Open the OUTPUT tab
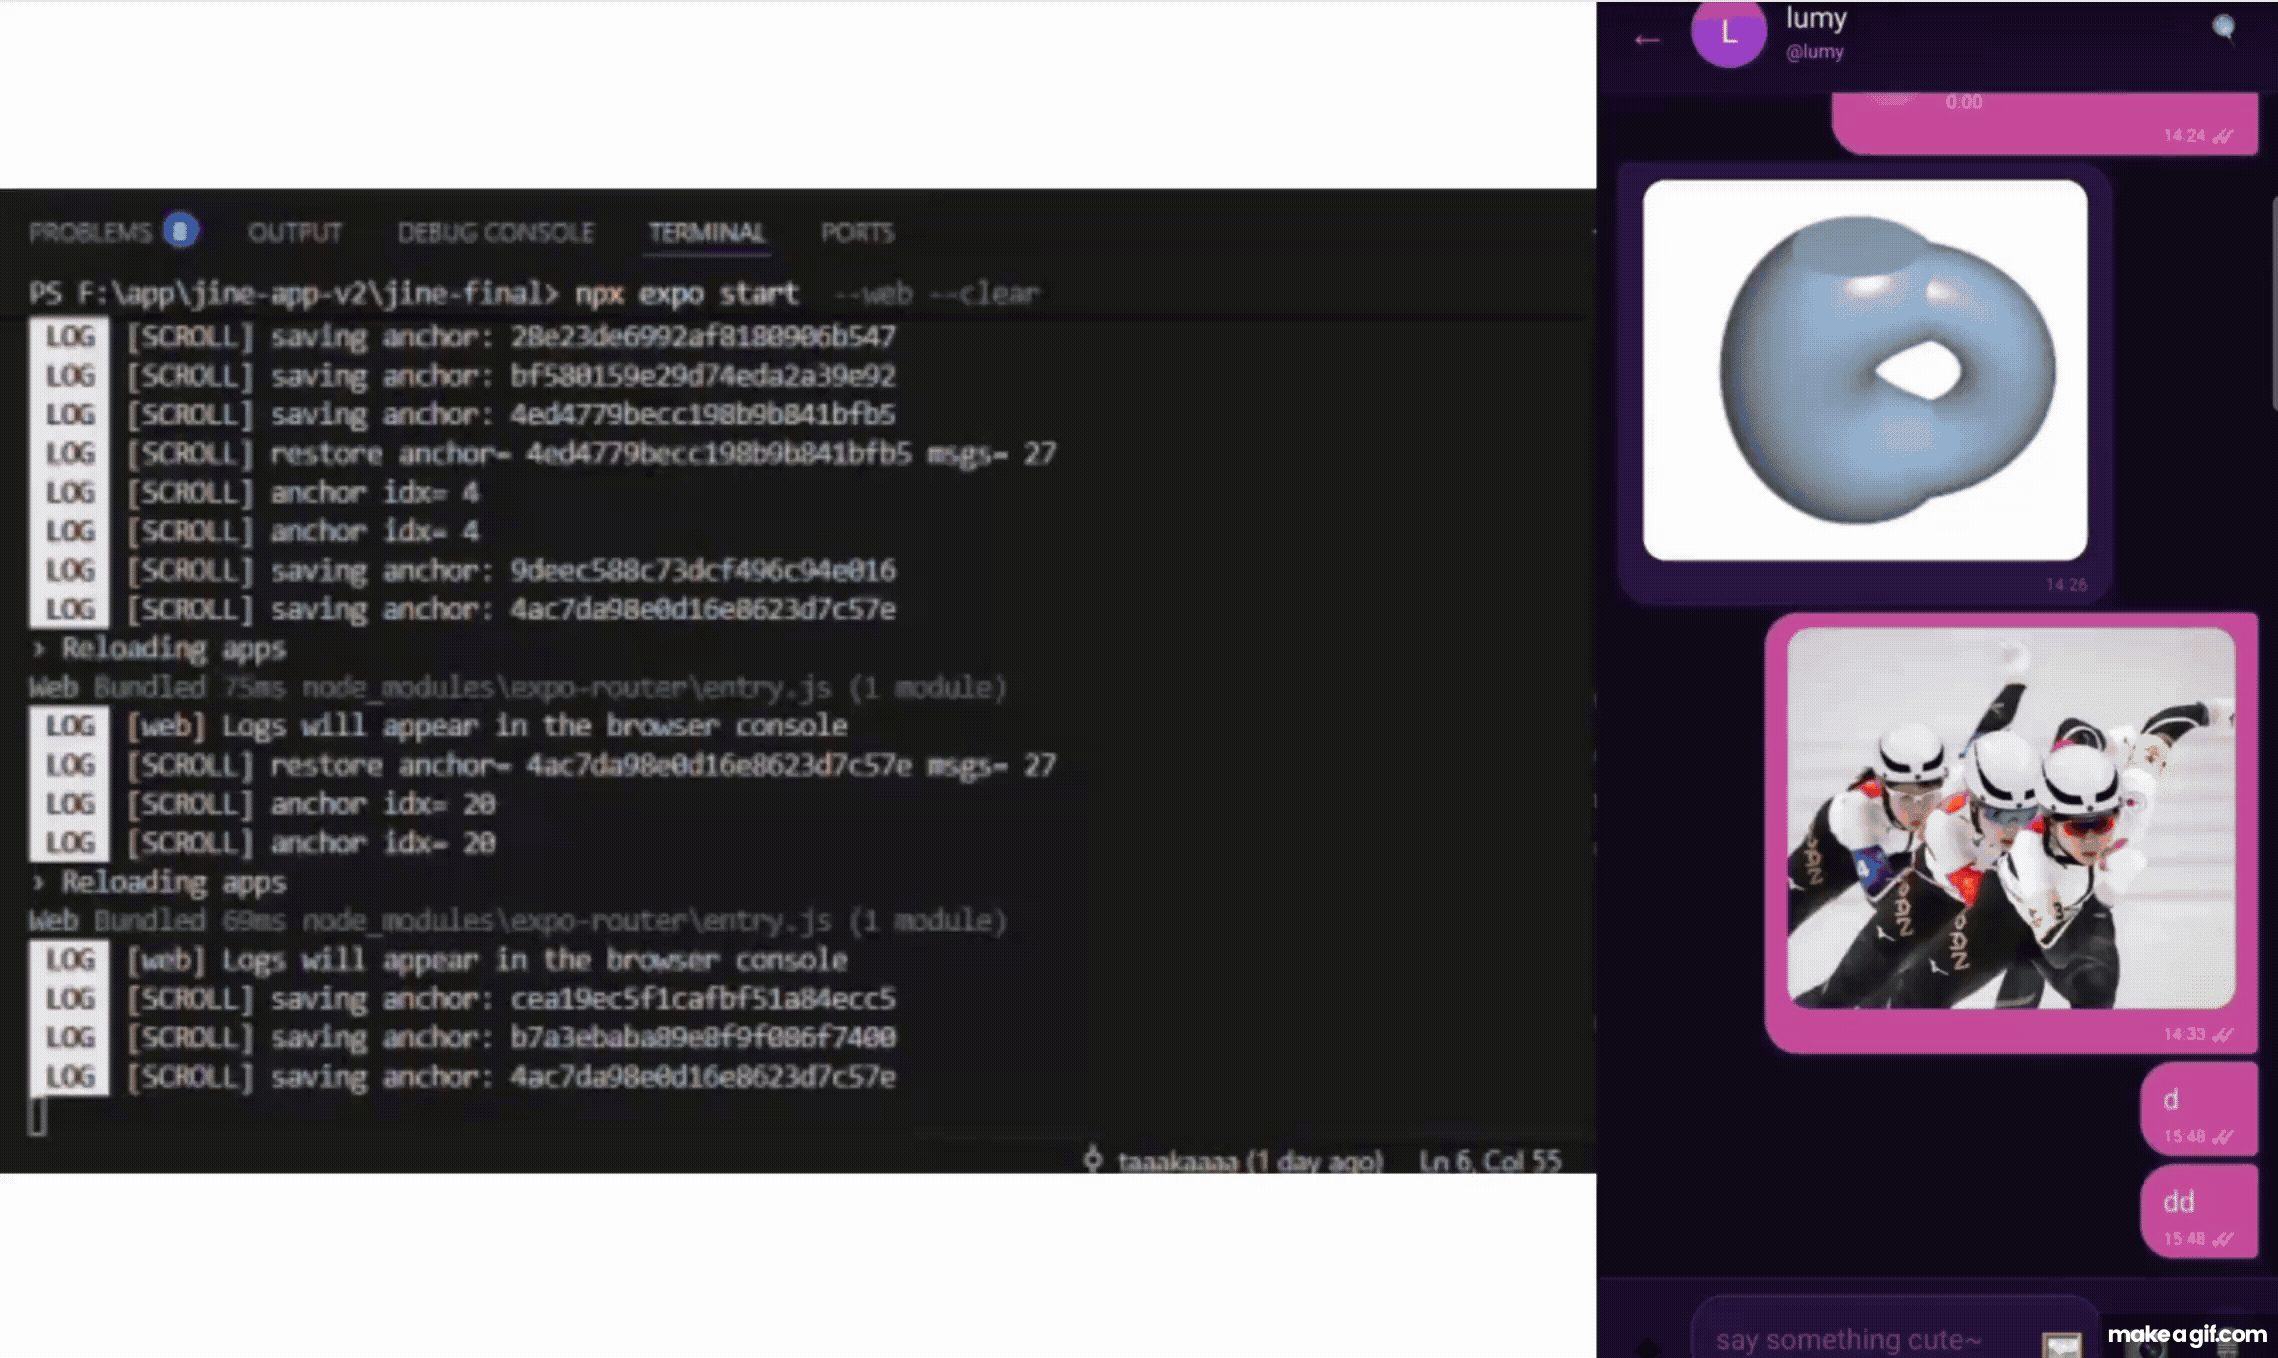Screen dimensions: 2278x1358 pos(295,233)
